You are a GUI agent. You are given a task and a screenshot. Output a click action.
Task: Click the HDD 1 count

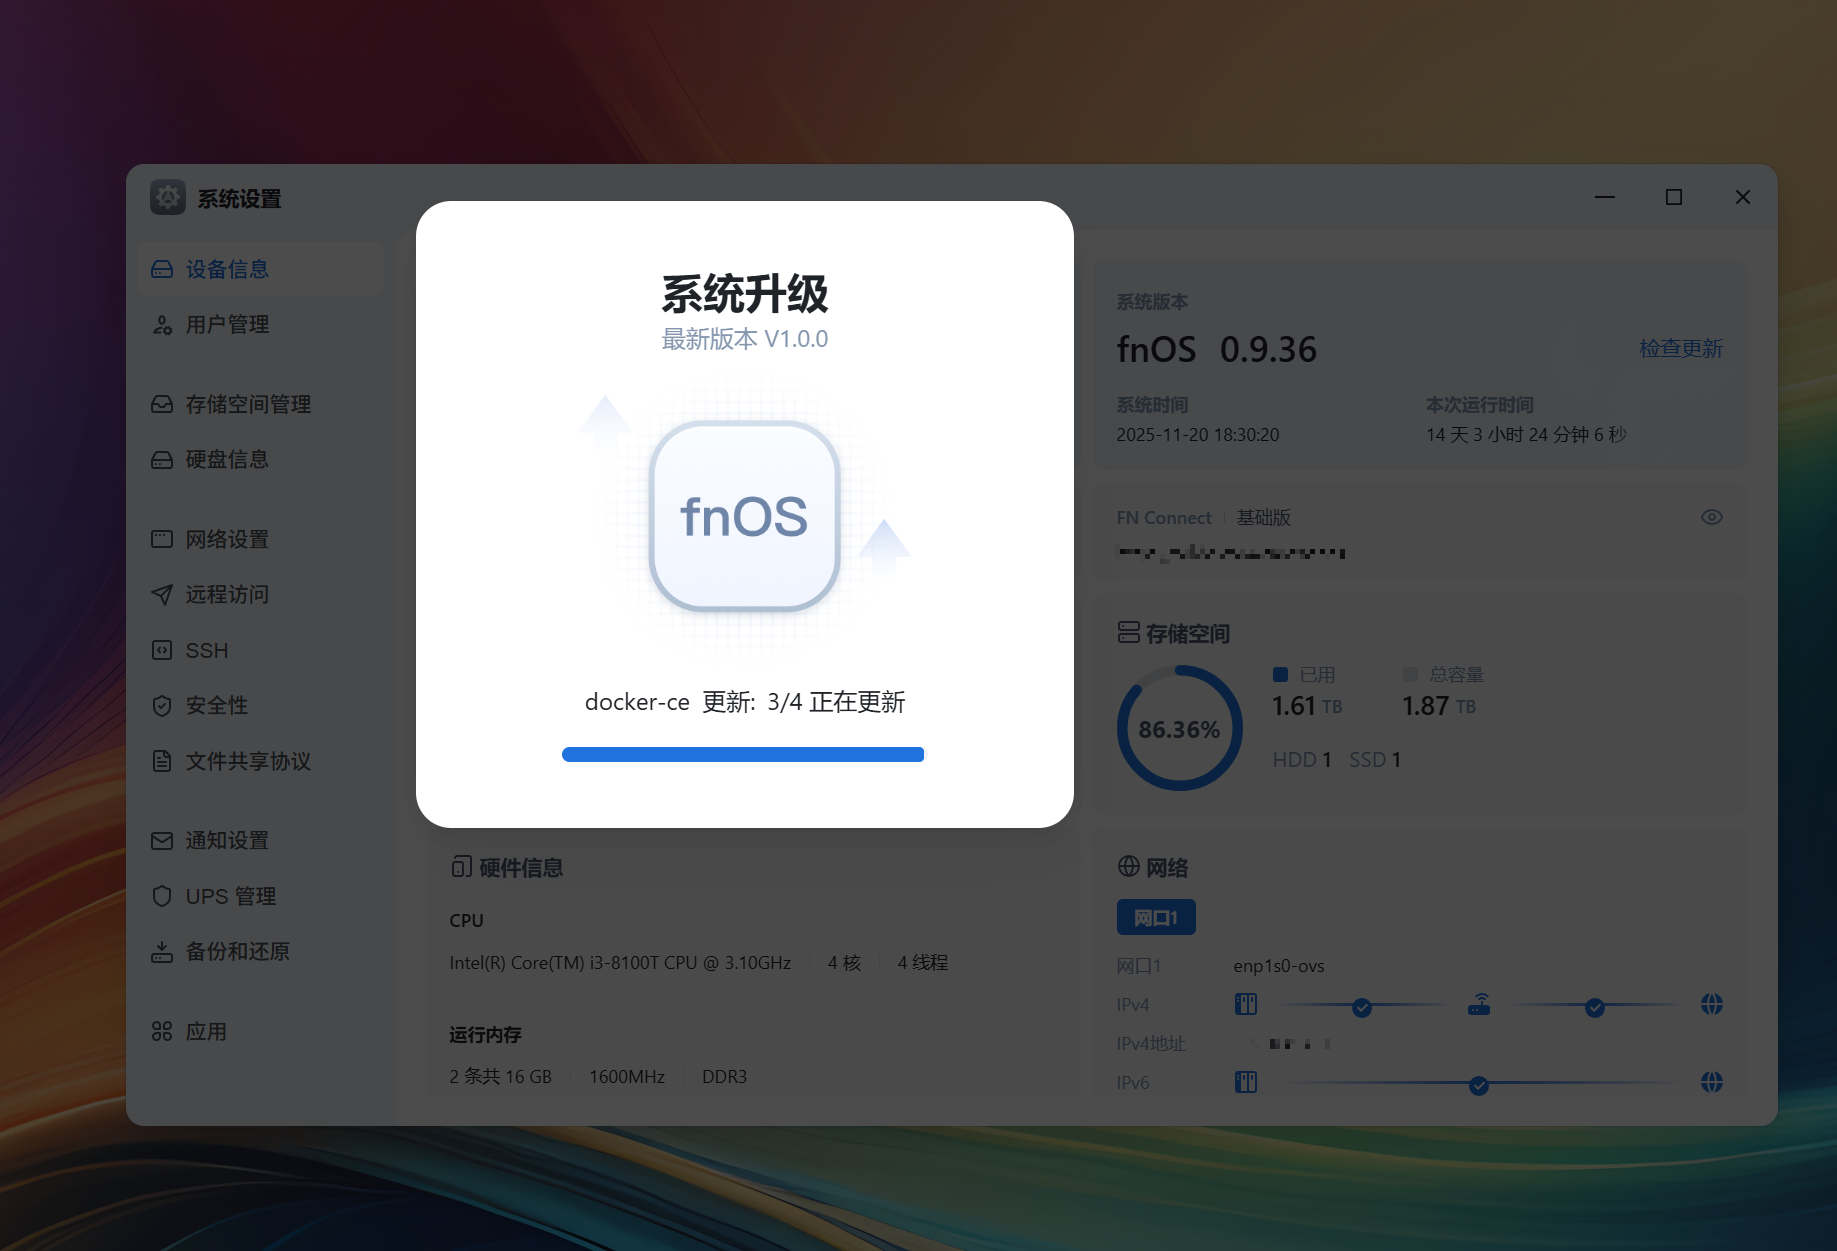(1302, 760)
